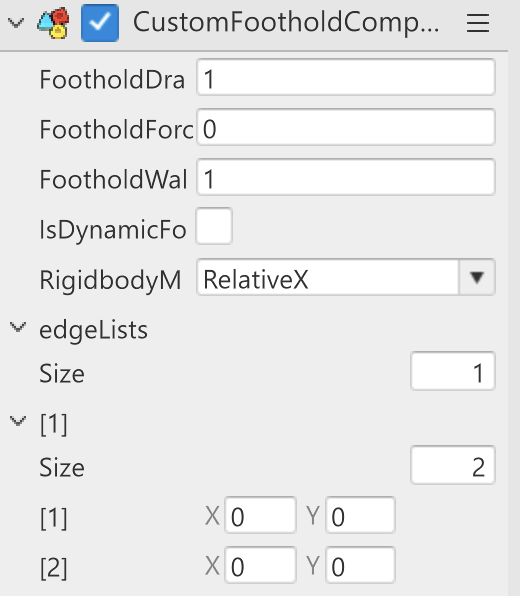Screen dimensions: 520x596
Task: Click the FootholdWalkSpeedFactor value field
Action: coord(346,177)
